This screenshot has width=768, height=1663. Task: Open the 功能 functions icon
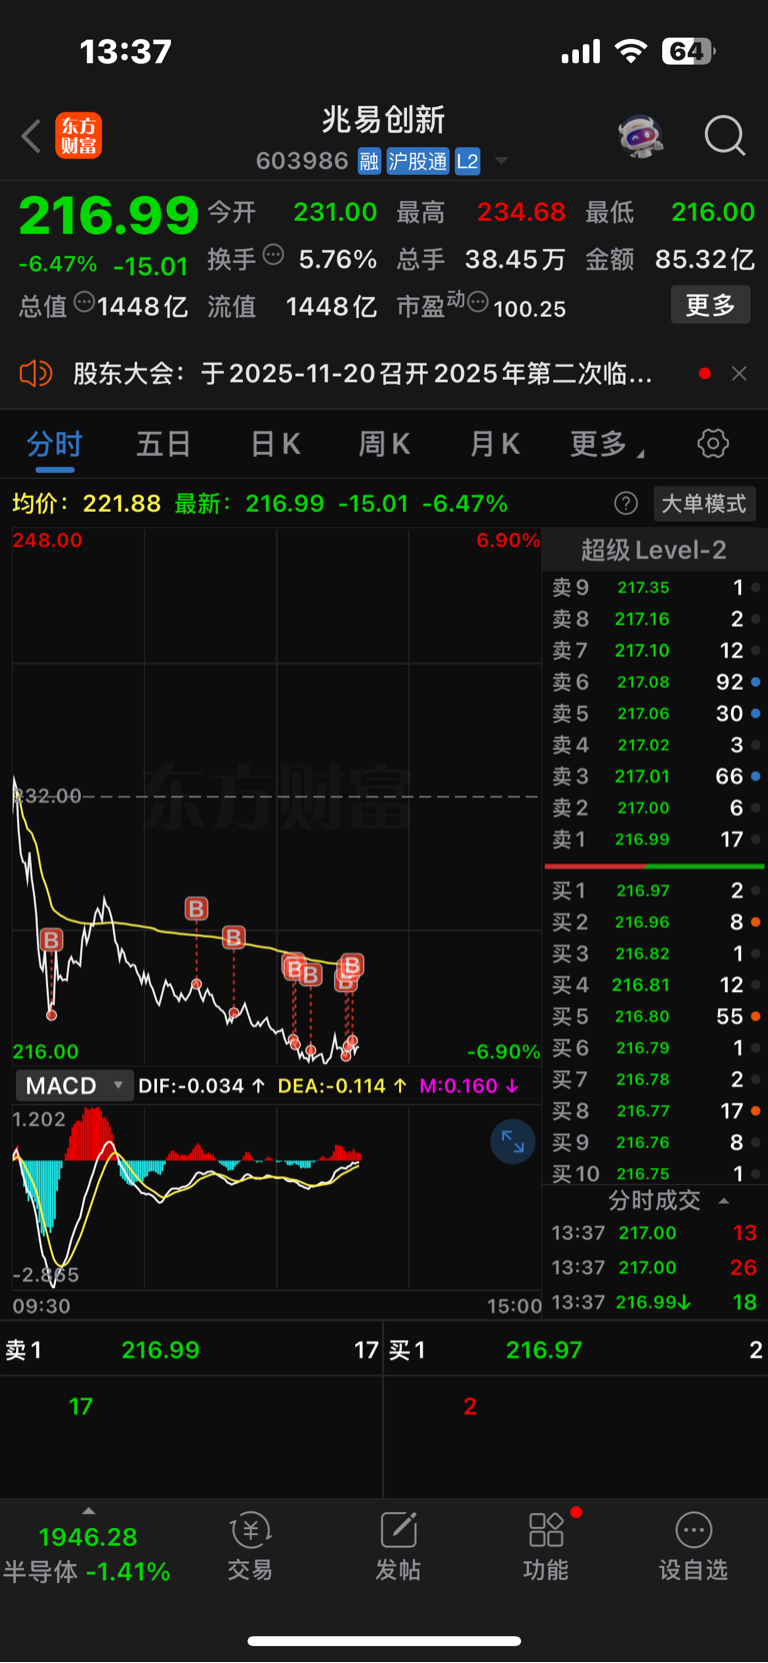point(546,1547)
